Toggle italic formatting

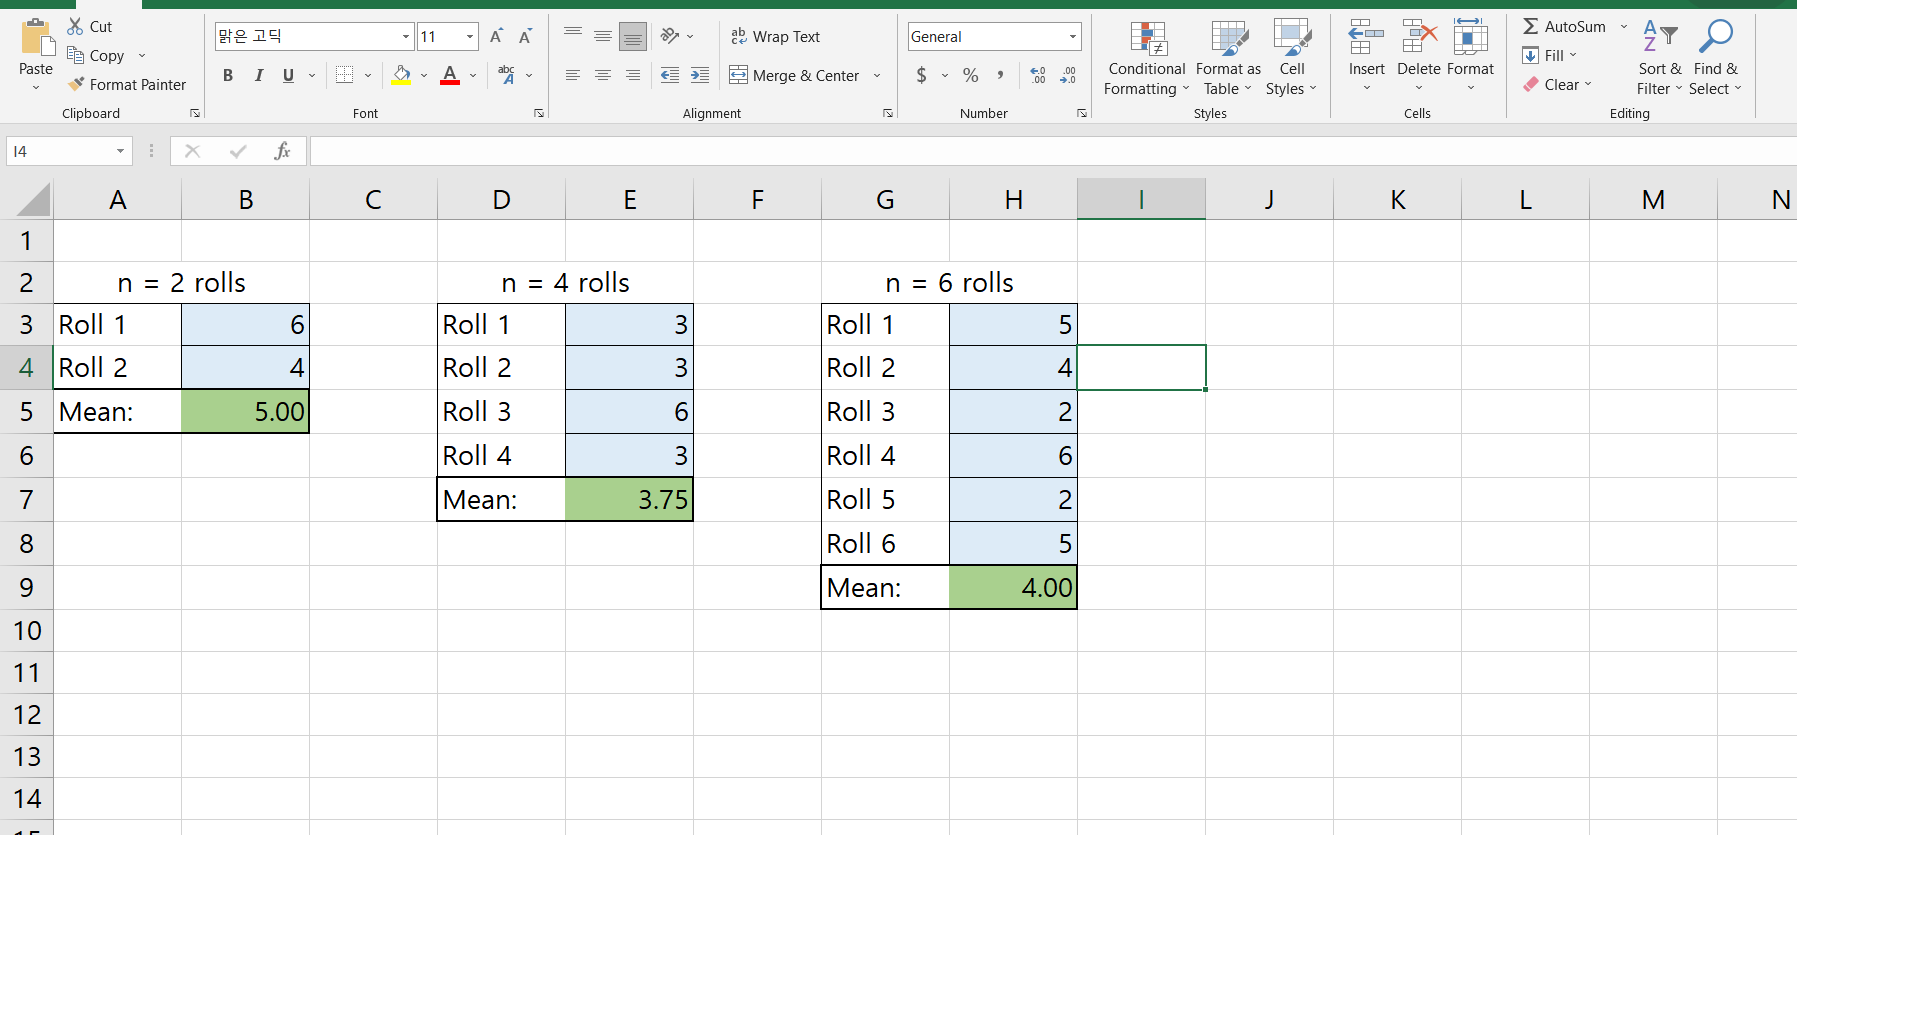tap(258, 75)
